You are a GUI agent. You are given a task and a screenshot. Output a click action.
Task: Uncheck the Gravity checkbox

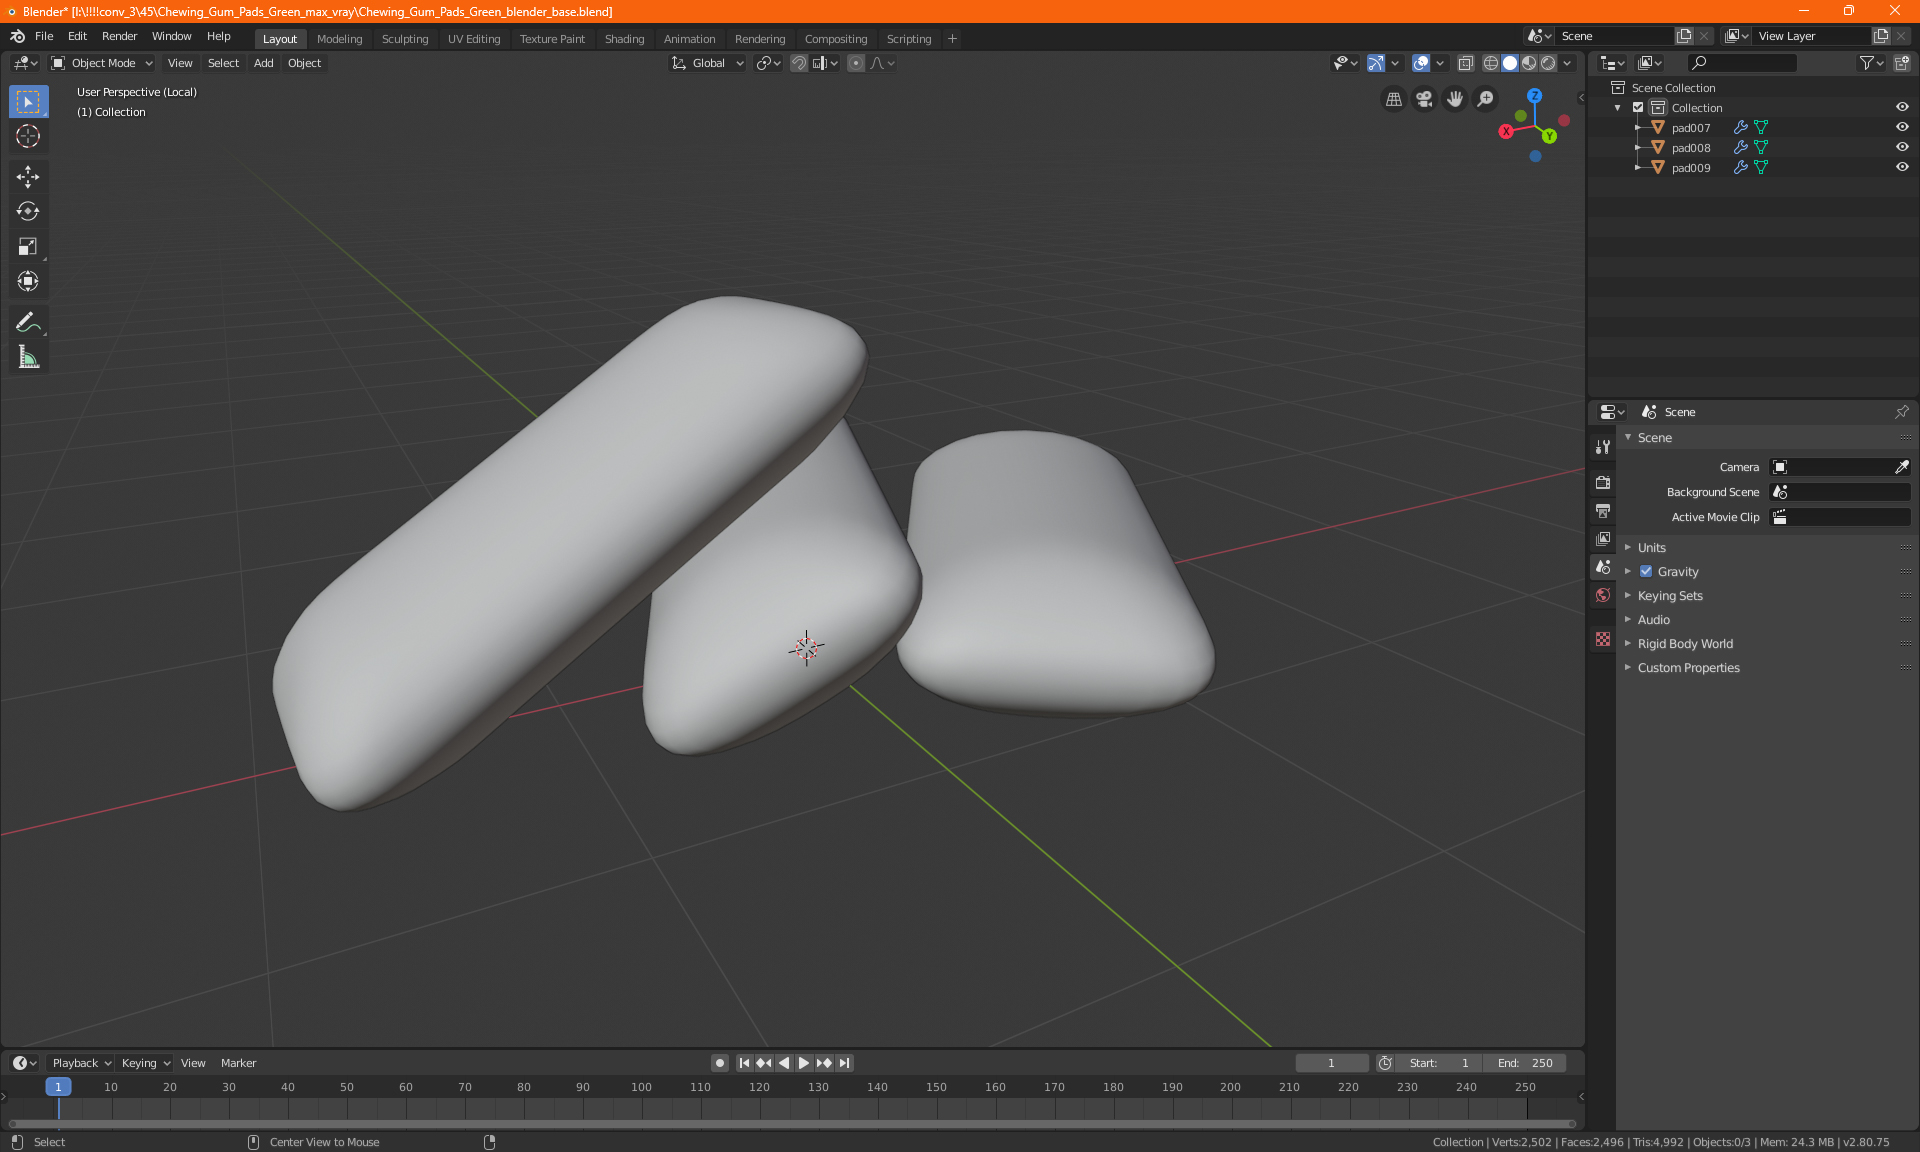coord(1646,572)
